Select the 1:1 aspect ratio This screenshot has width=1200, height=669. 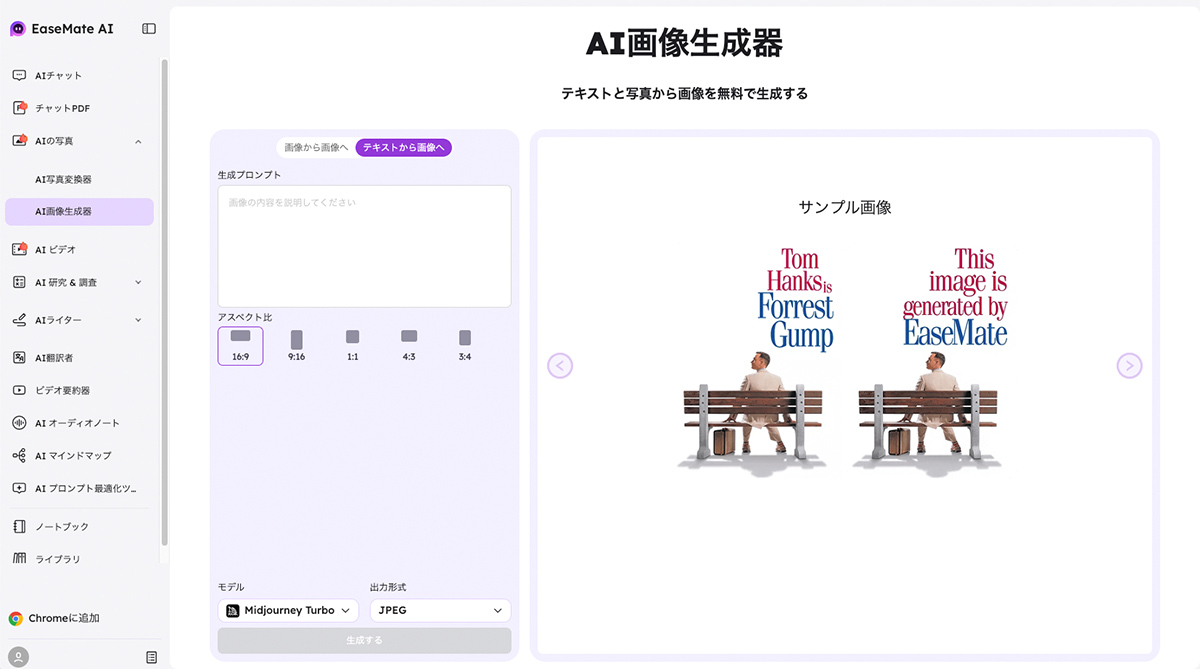click(x=352, y=345)
